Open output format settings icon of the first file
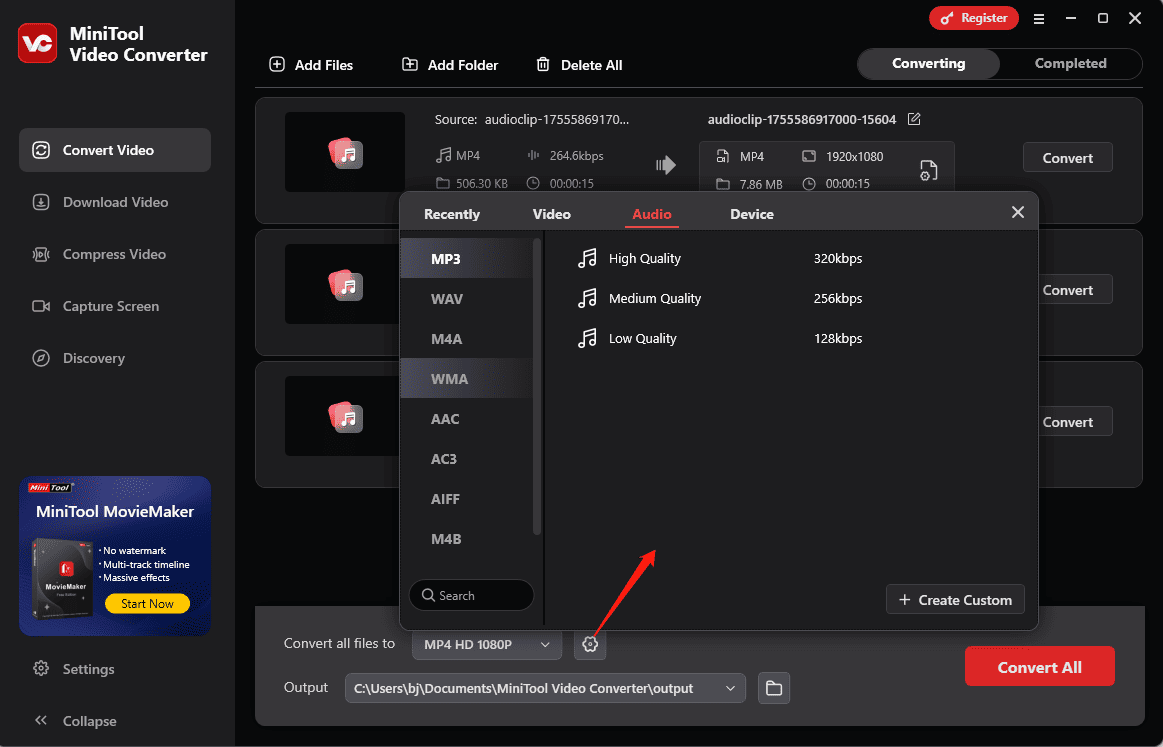 tap(928, 170)
